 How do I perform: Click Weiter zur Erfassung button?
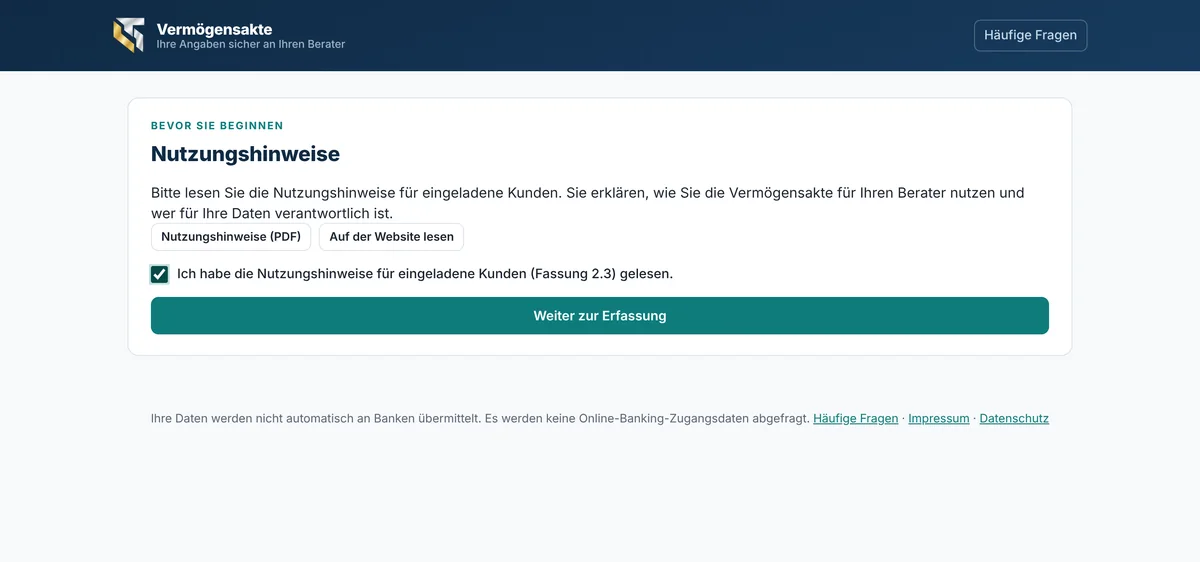(x=600, y=316)
